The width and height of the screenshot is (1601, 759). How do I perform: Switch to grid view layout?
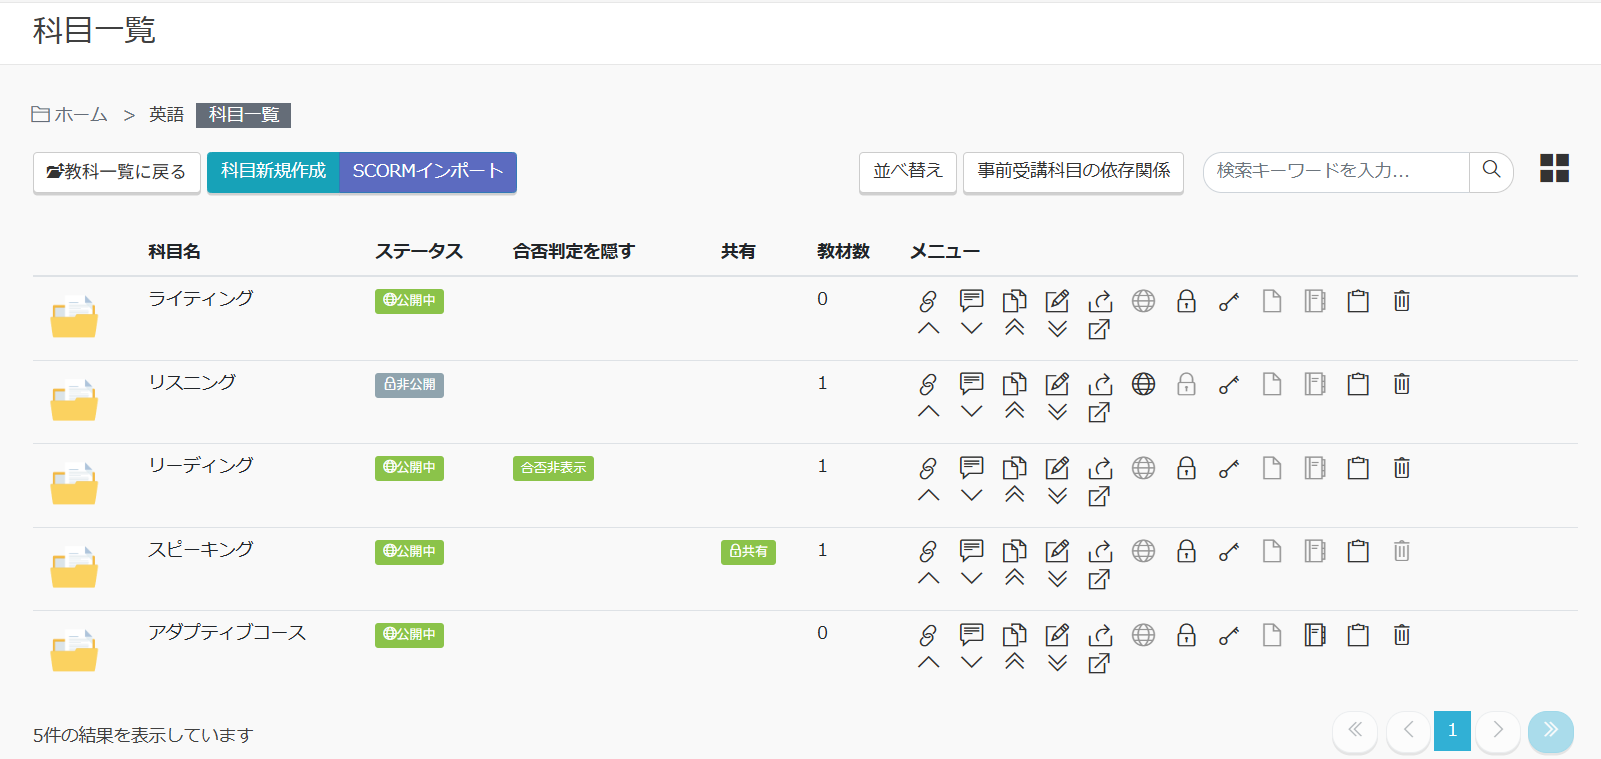(x=1554, y=168)
